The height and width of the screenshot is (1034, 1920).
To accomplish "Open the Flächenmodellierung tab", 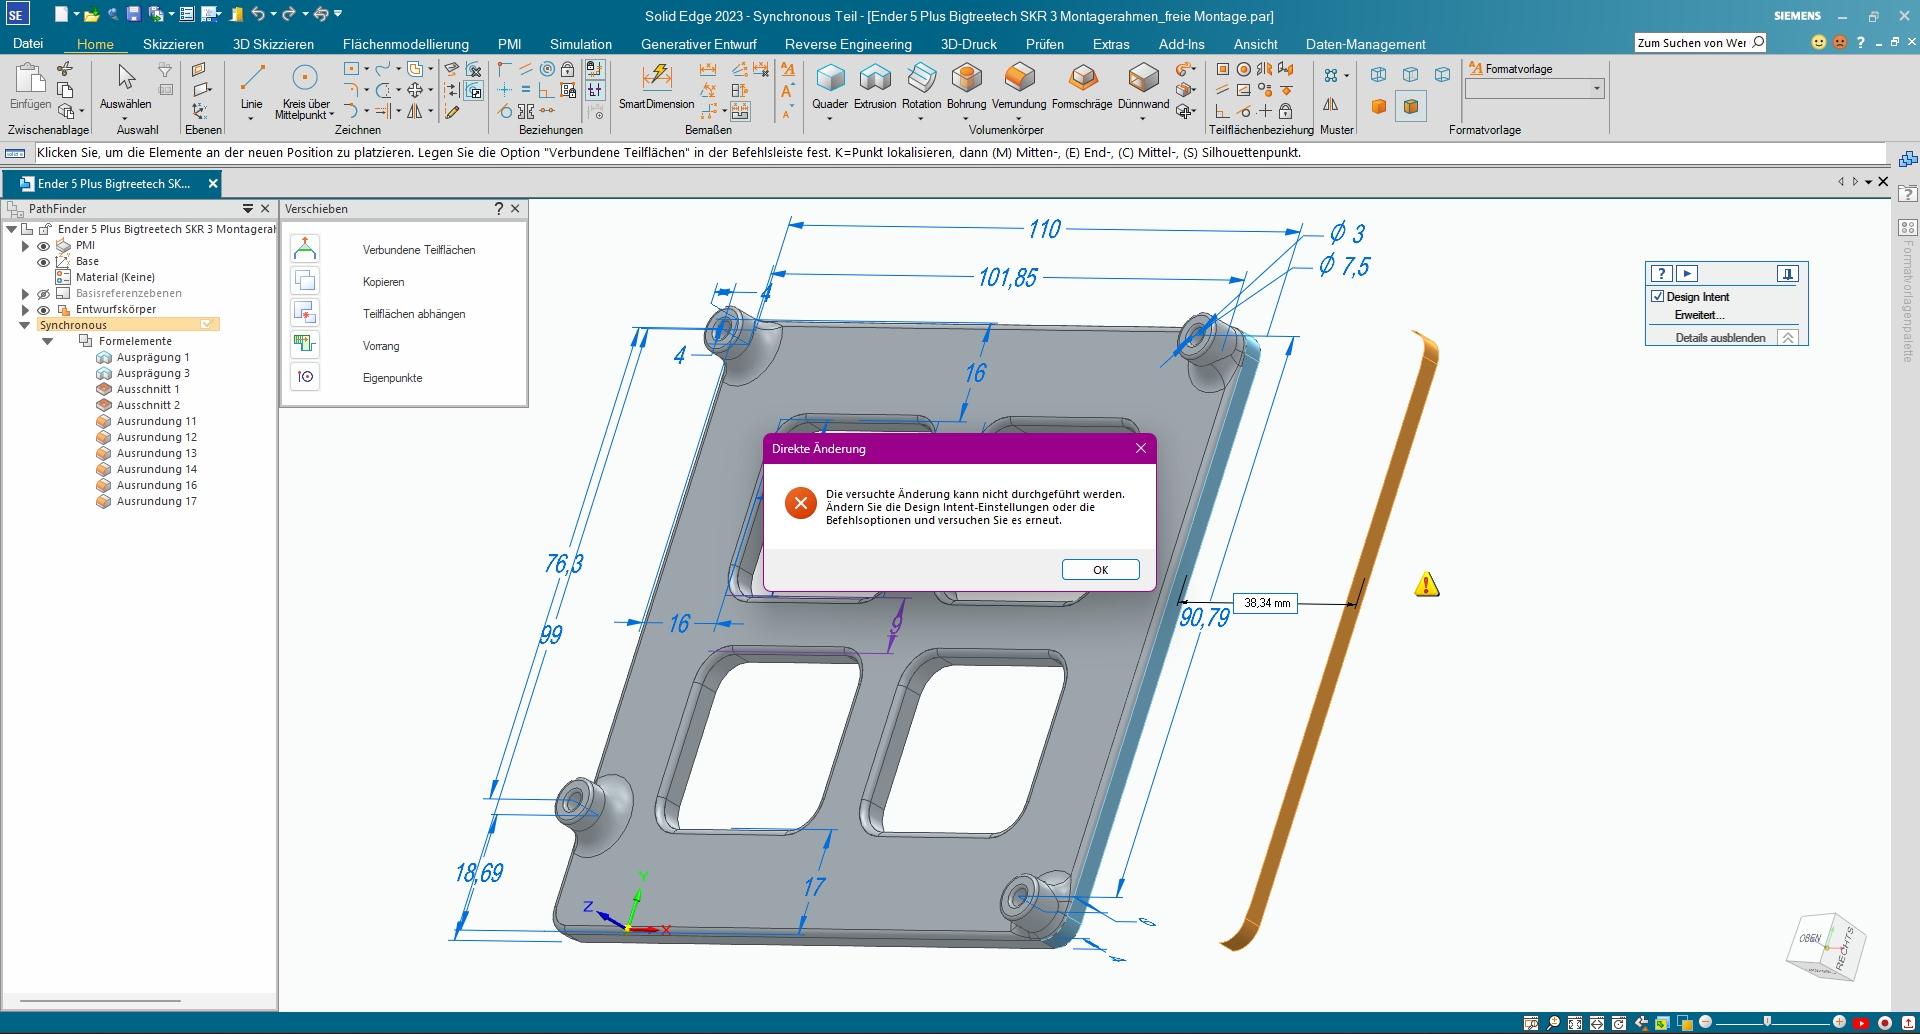I will coord(406,44).
